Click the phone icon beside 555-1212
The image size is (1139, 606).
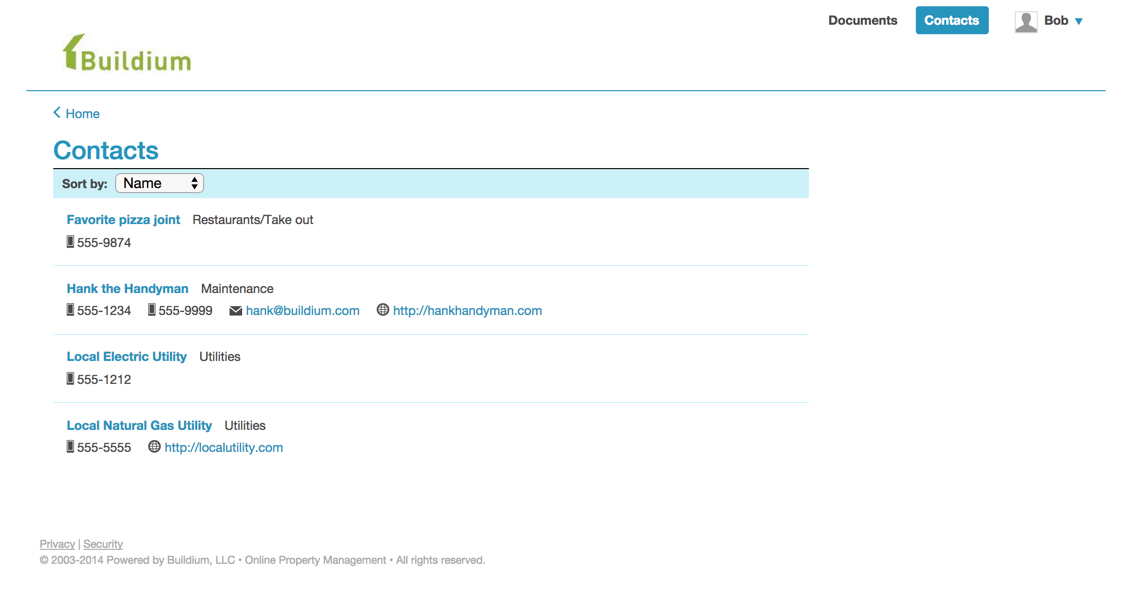[x=69, y=379]
